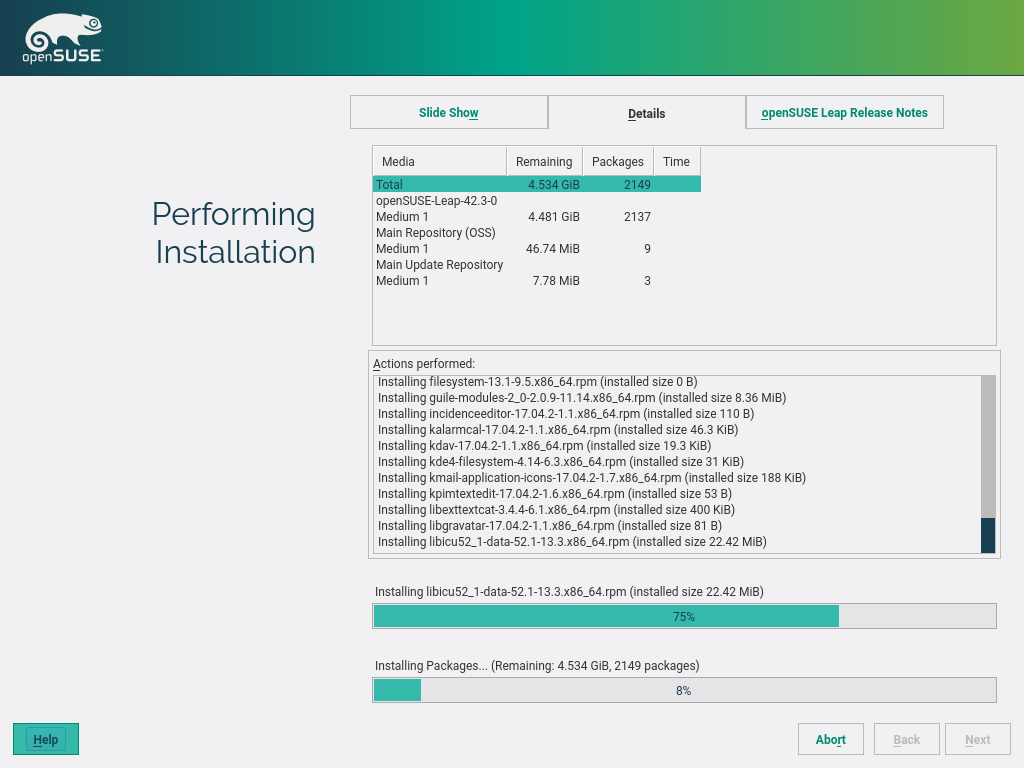Select the Details tab
Screen dimensions: 1024x768
pyautogui.click(x=647, y=113)
